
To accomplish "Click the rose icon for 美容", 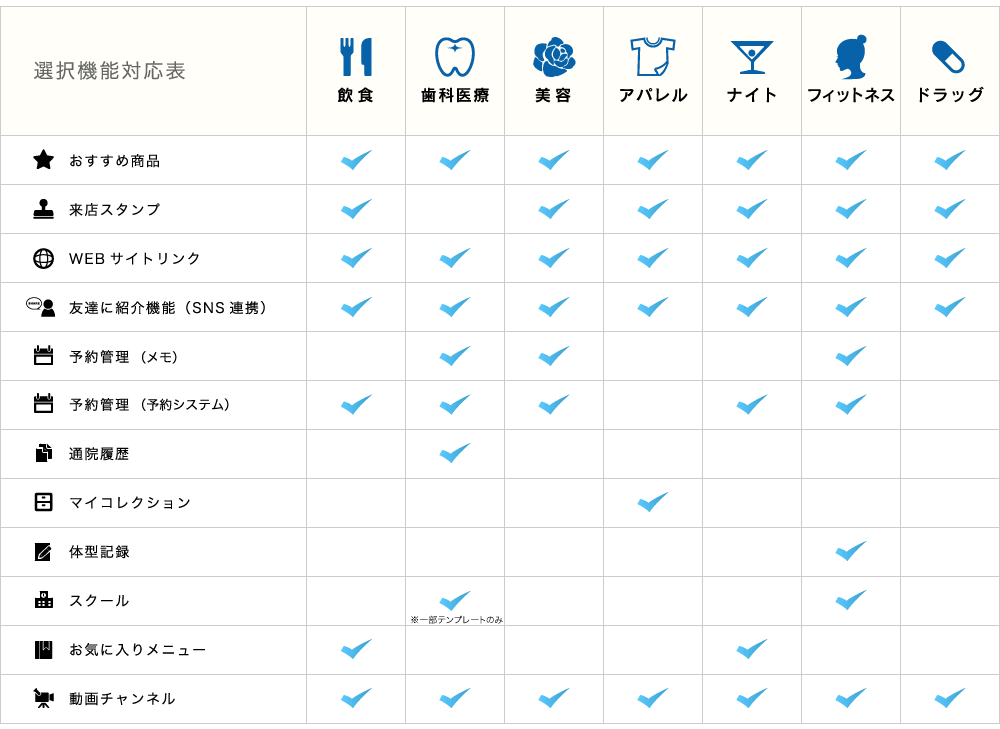I will [x=553, y=57].
